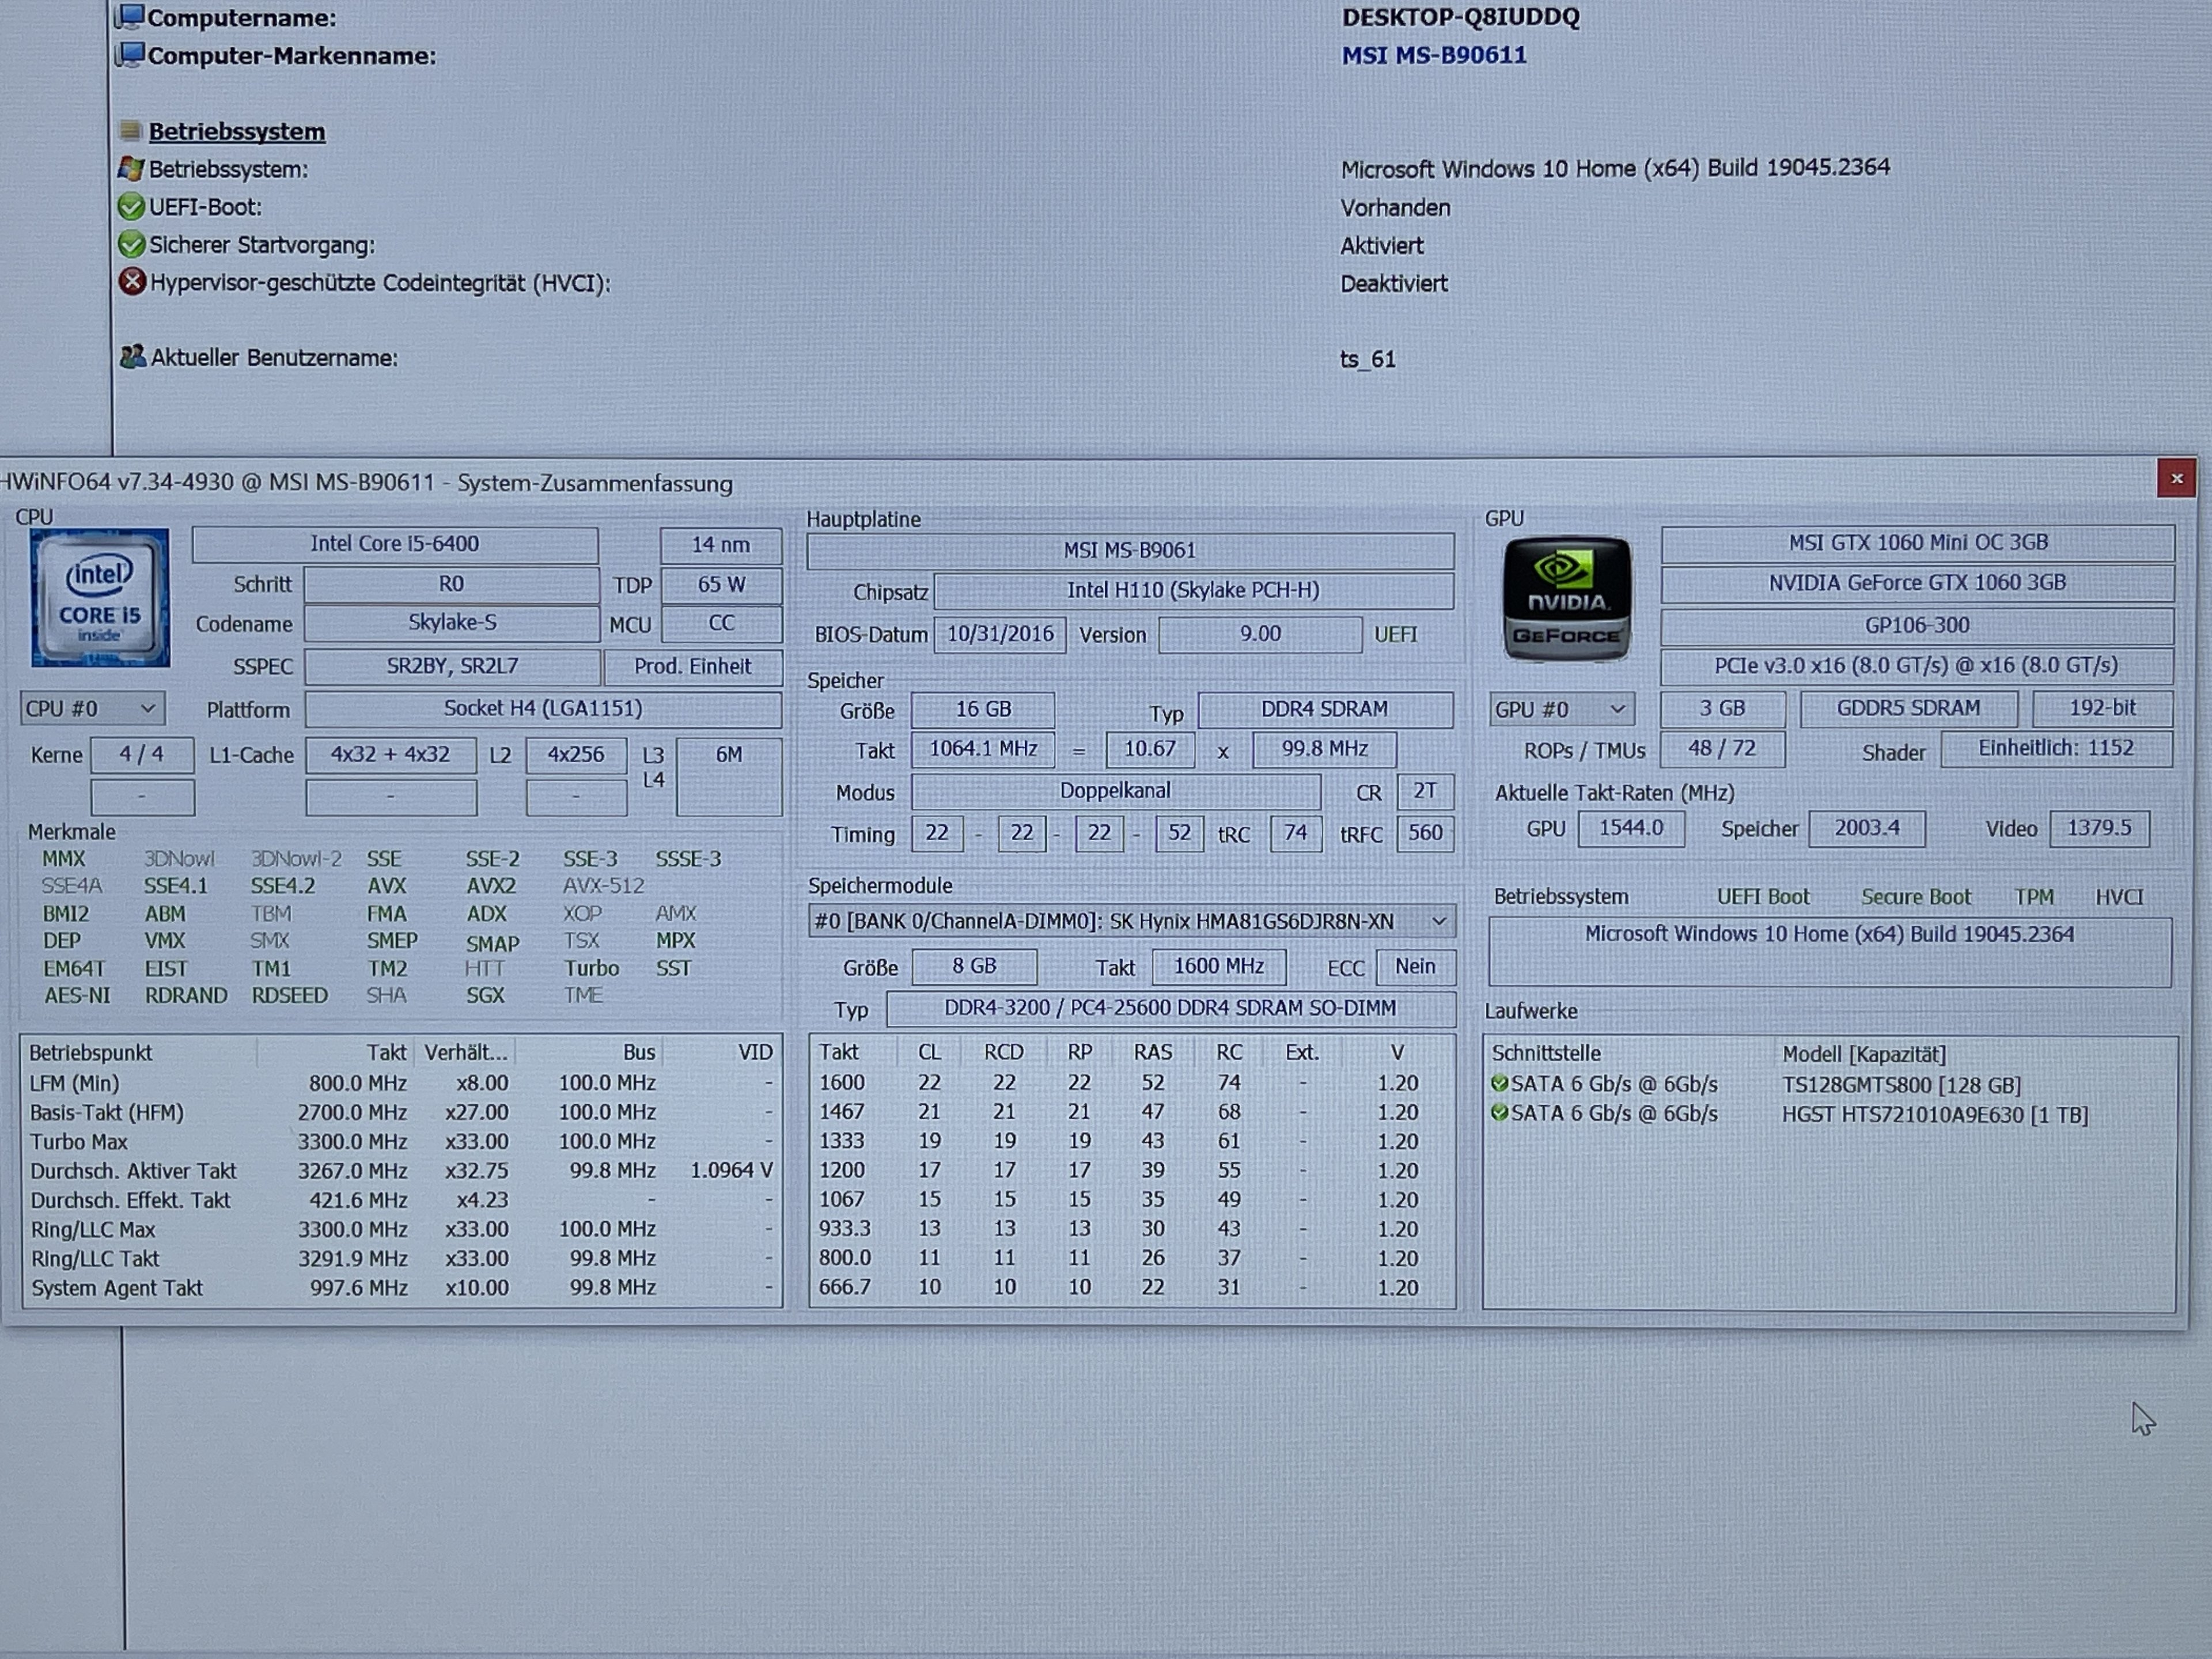Viewport: 2212px width, 1659px height.
Task: Click the Windows flag icon beside Betriebssystem
Action: [131, 169]
